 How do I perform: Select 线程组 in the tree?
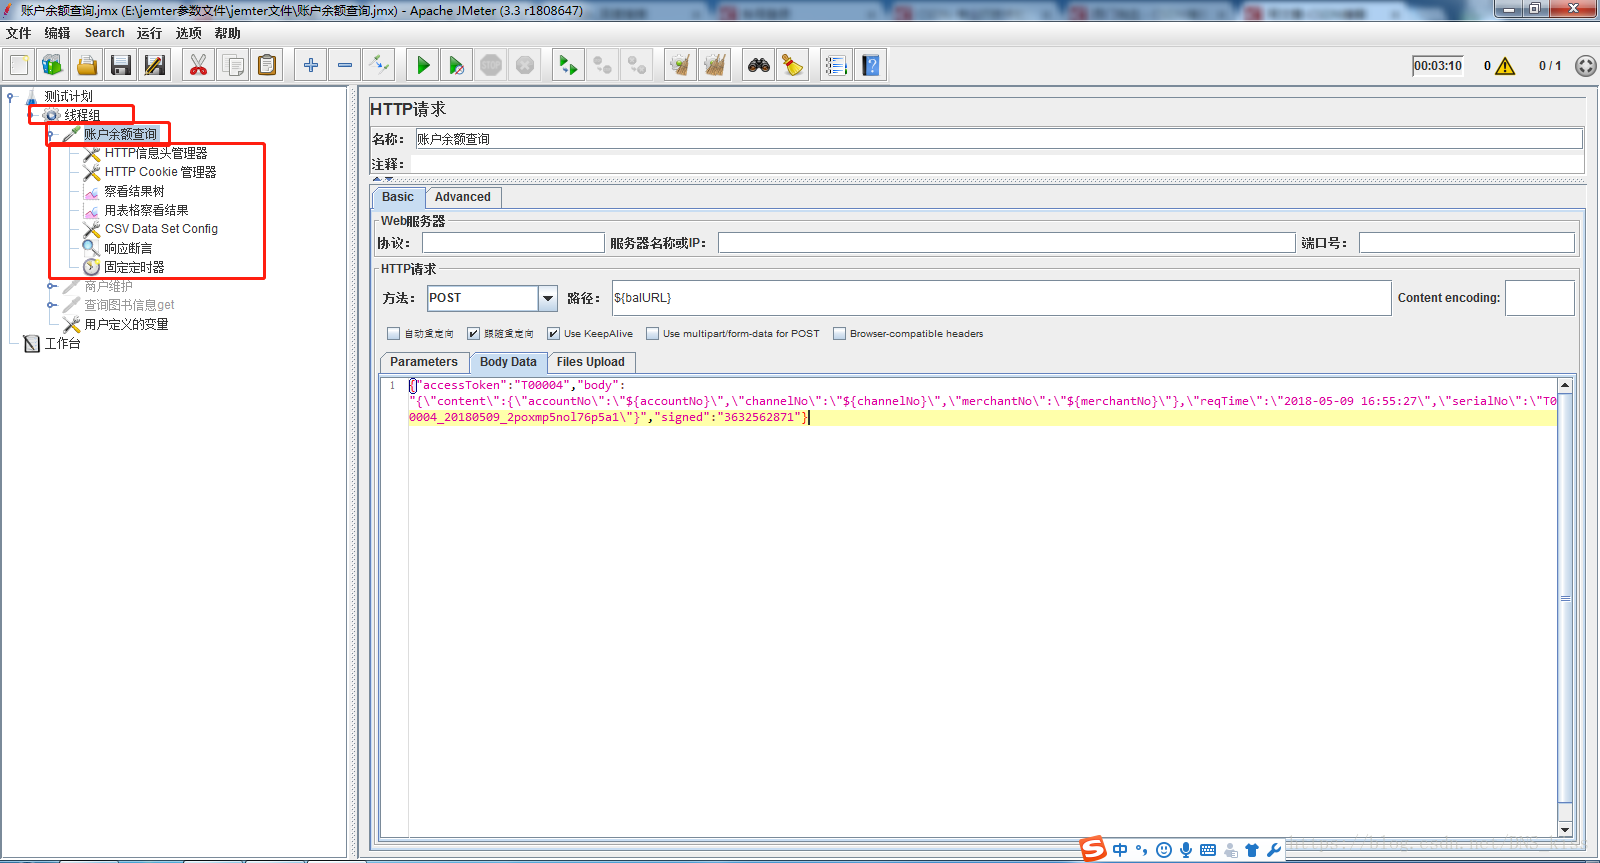pyautogui.click(x=82, y=115)
